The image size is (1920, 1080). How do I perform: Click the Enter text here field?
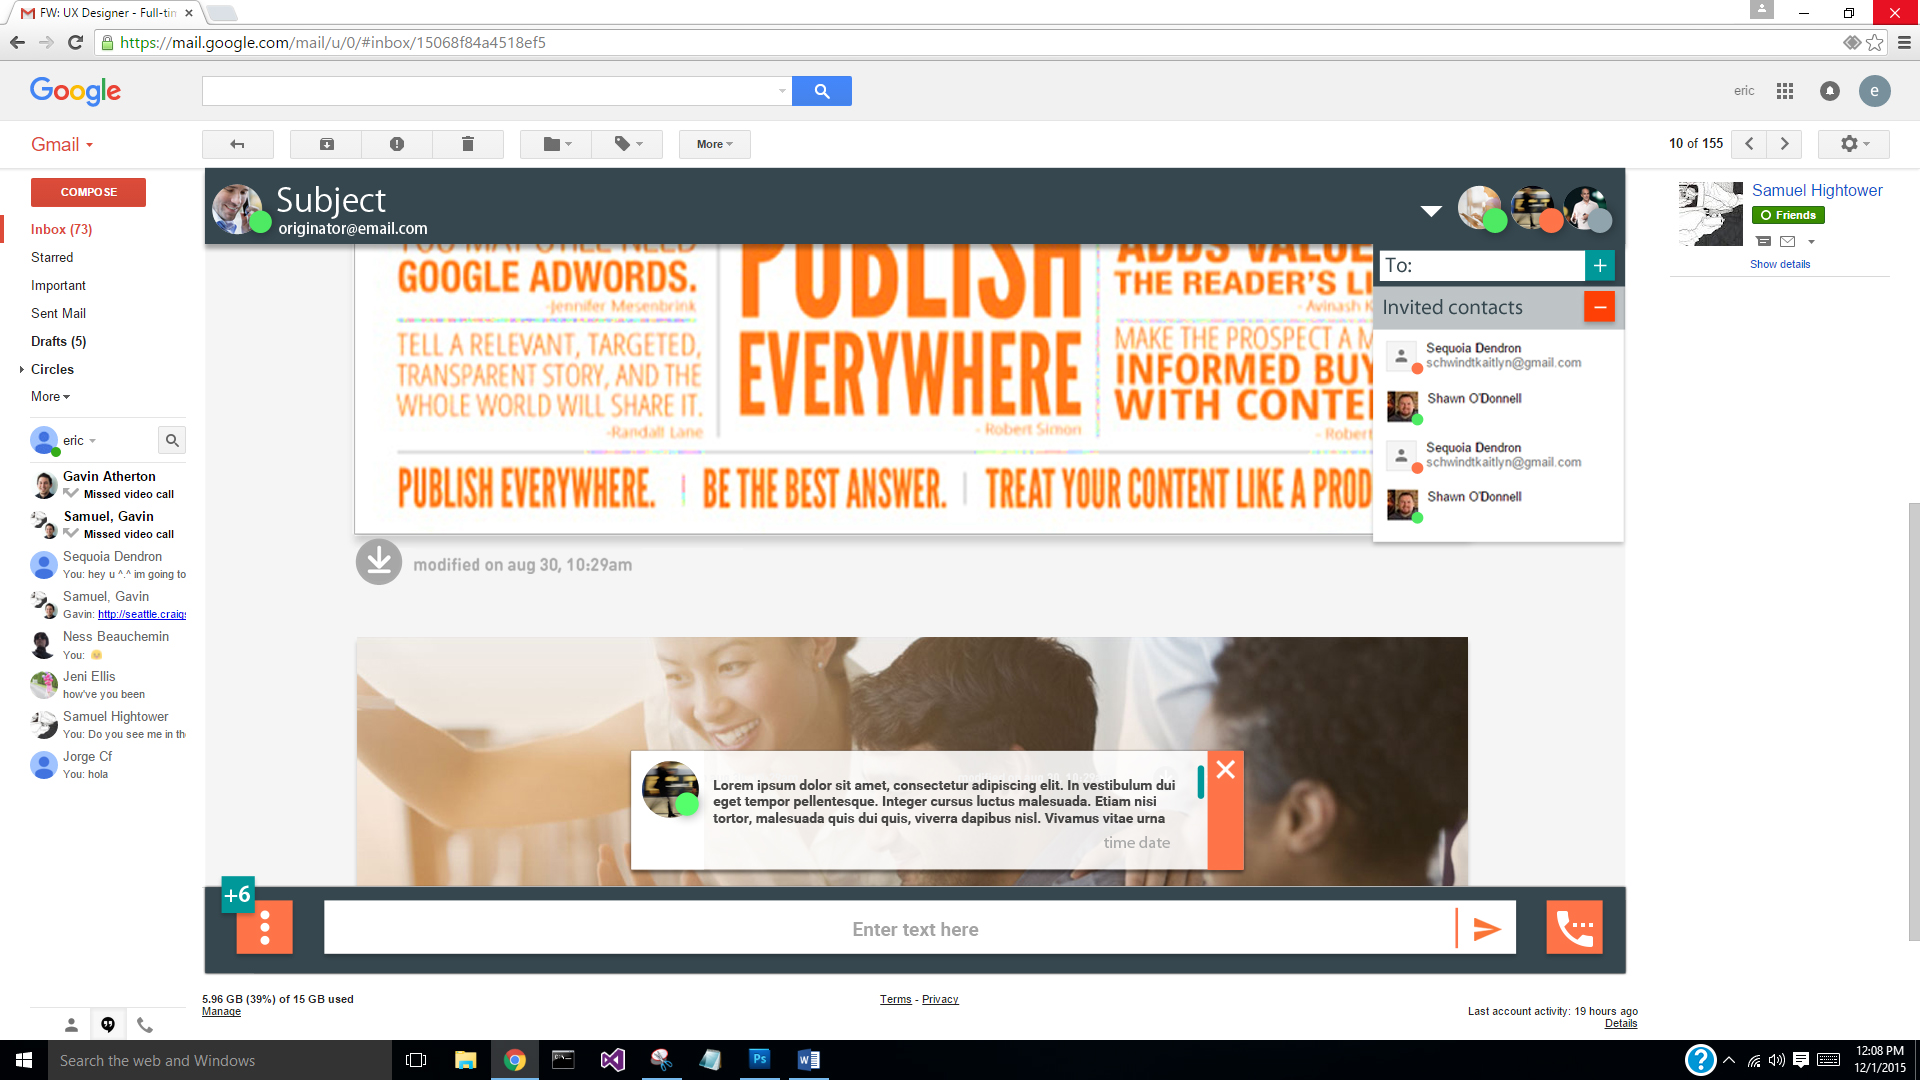point(888,929)
